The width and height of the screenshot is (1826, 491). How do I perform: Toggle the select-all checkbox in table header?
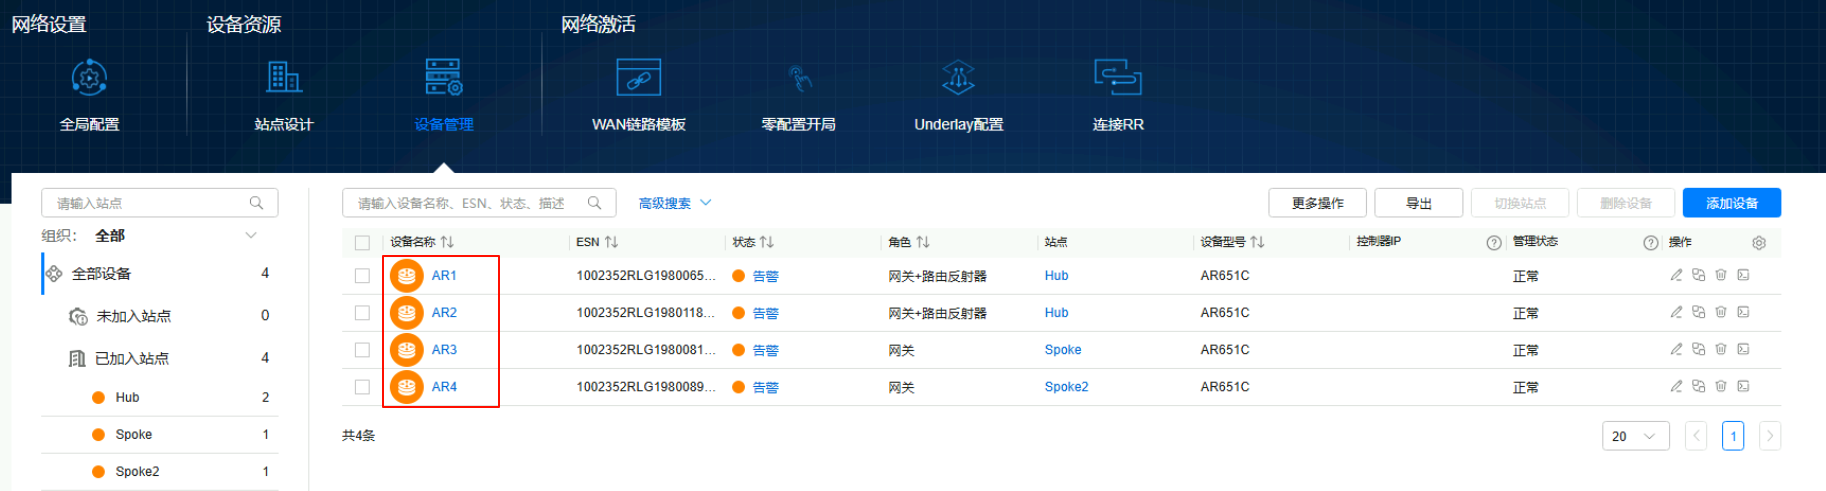click(x=362, y=243)
